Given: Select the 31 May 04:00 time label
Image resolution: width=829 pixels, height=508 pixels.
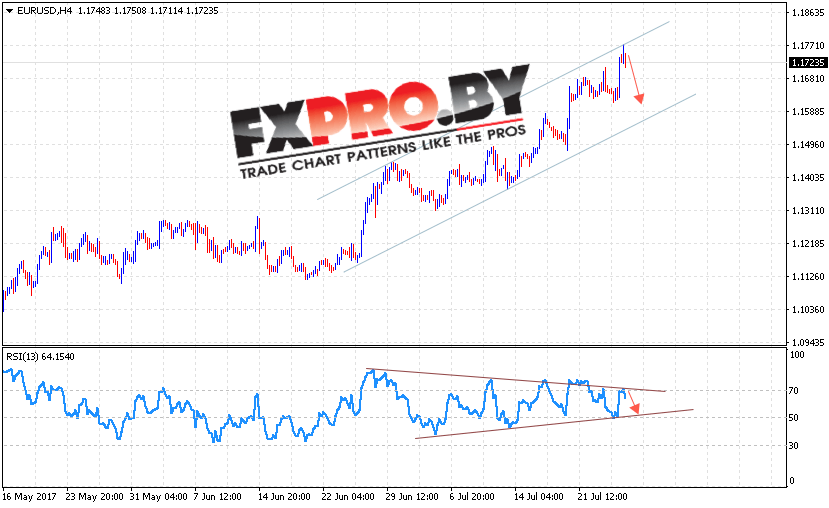Looking at the screenshot, I should click(159, 497).
